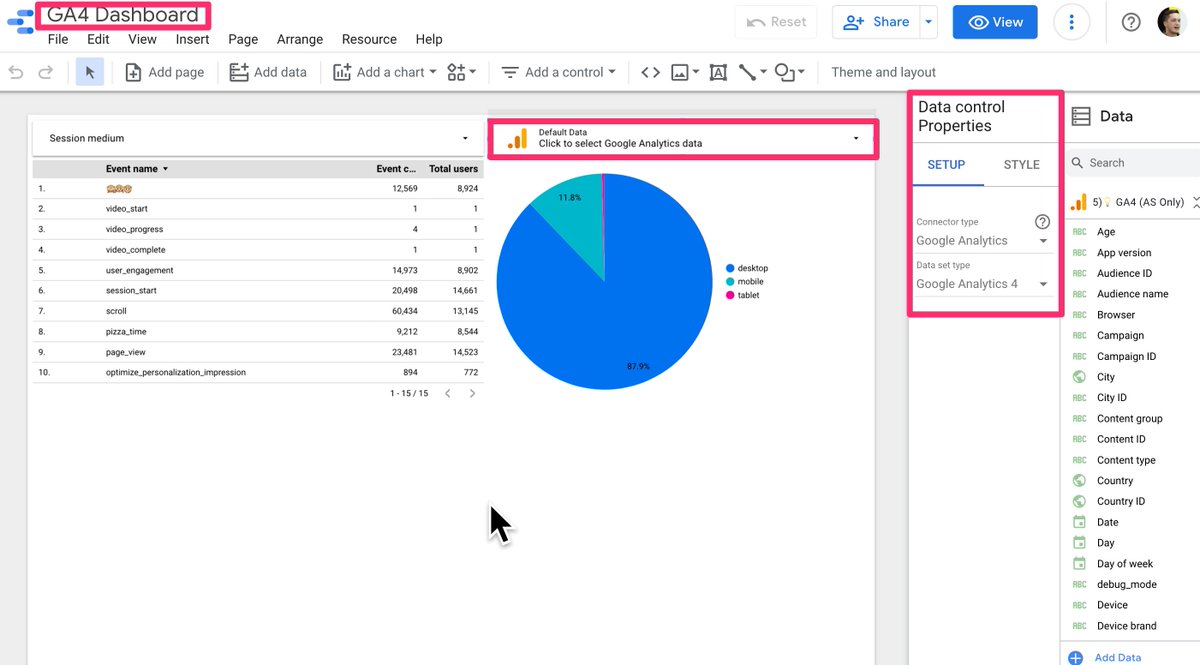Open the File menu
This screenshot has width=1200, height=665.
tap(58, 39)
